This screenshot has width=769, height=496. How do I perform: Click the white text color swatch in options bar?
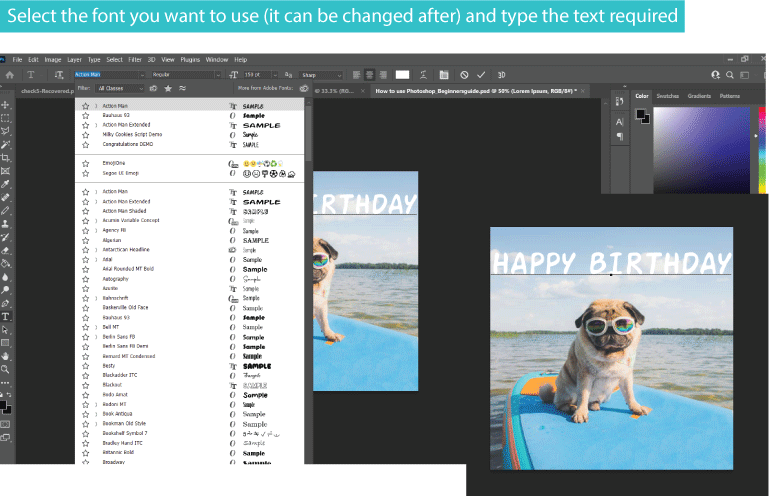pyautogui.click(x=402, y=74)
